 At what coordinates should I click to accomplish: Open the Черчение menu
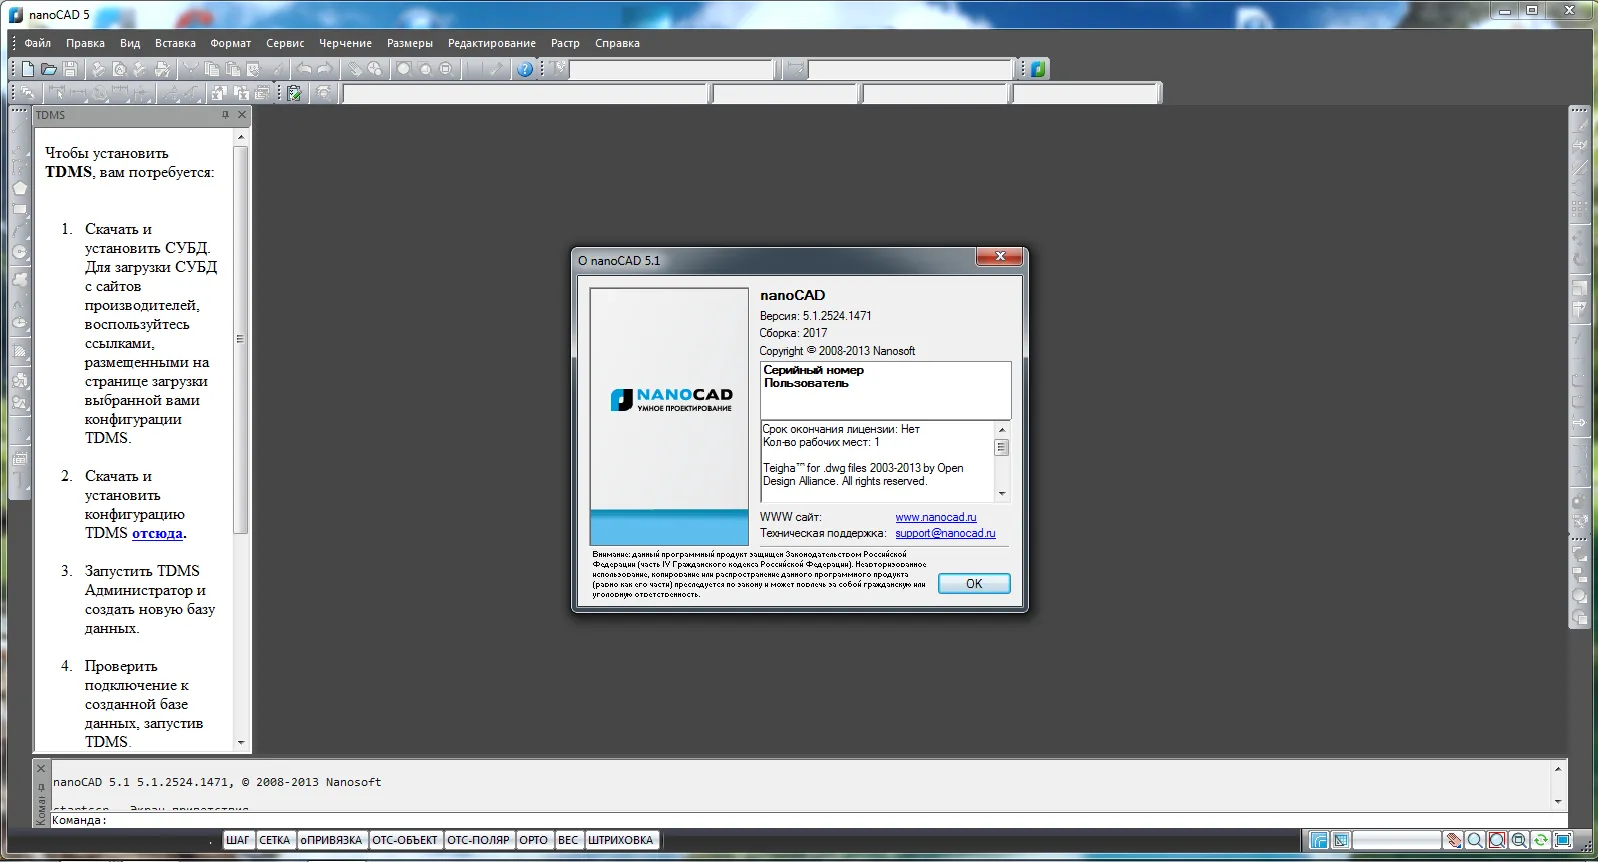[x=345, y=43]
